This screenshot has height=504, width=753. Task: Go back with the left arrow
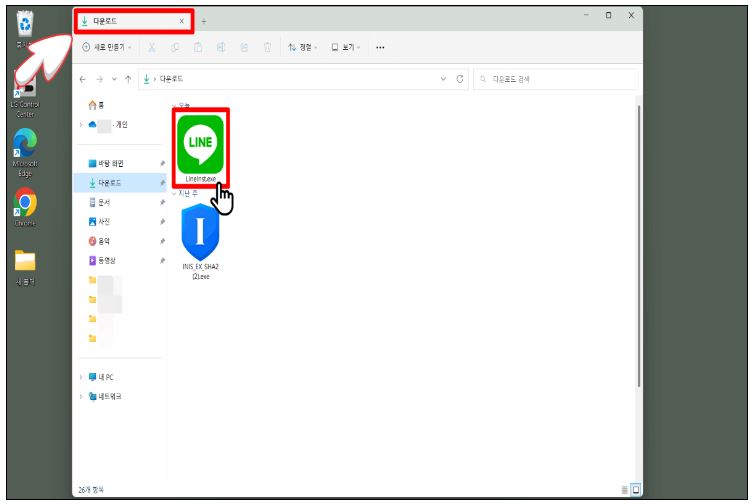(x=83, y=79)
